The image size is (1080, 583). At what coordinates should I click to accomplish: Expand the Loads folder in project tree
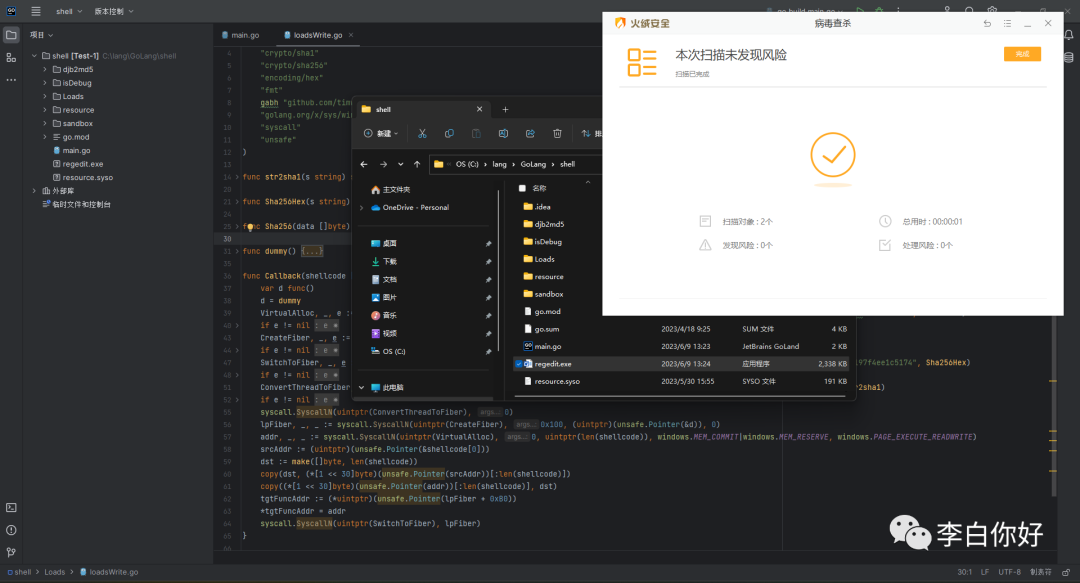pyautogui.click(x=45, y=96)
